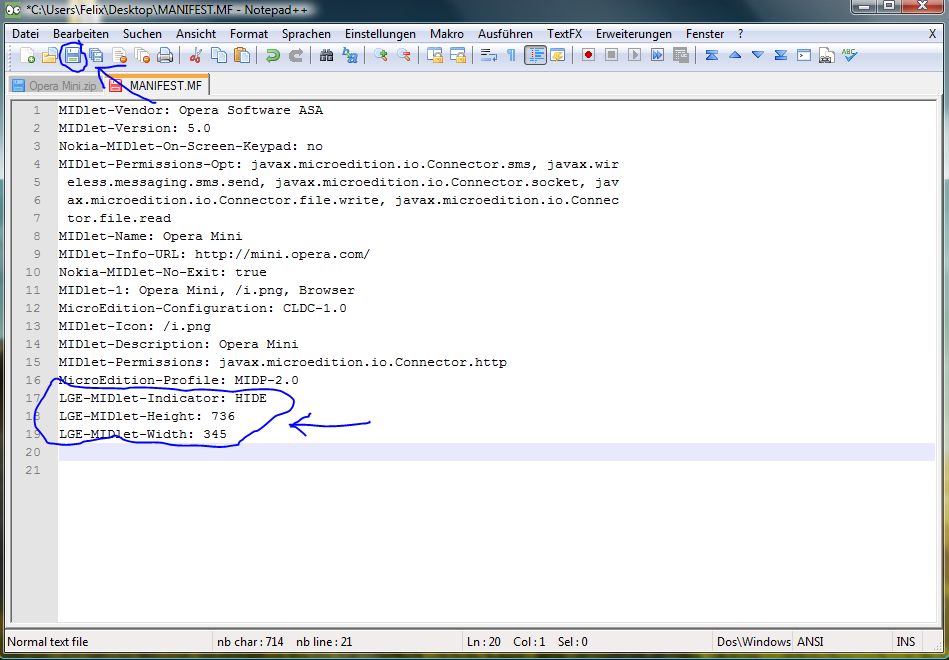Toggle show all characters pilcrow icon
Image resolution: width=949 pixels, height=660 pixels.
[511, 56]
